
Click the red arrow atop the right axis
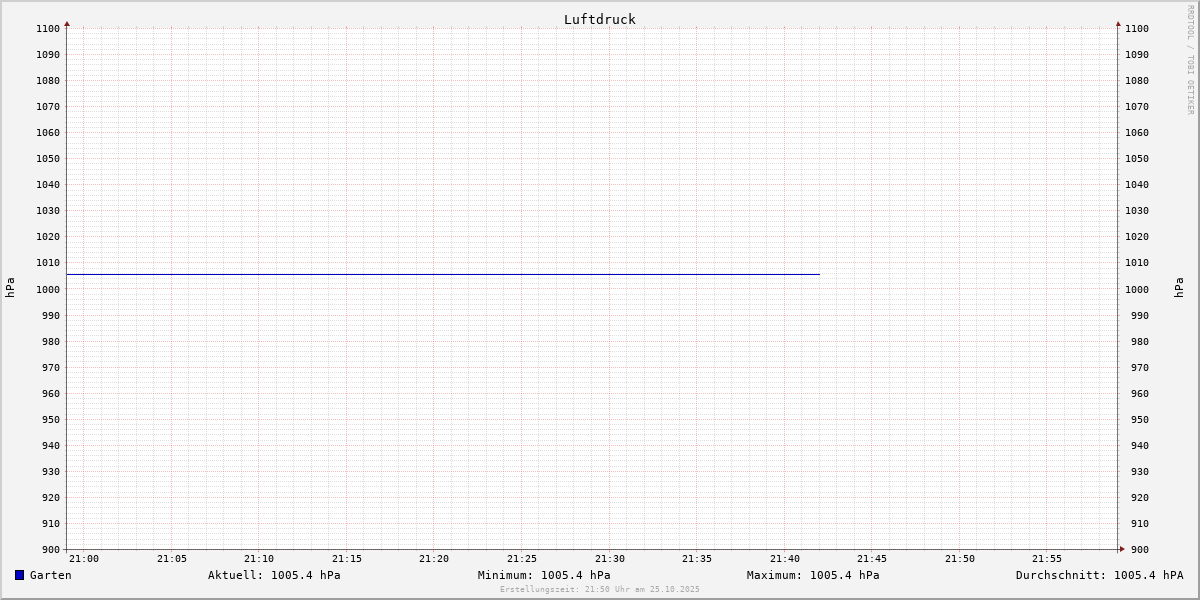[1118, 23]
